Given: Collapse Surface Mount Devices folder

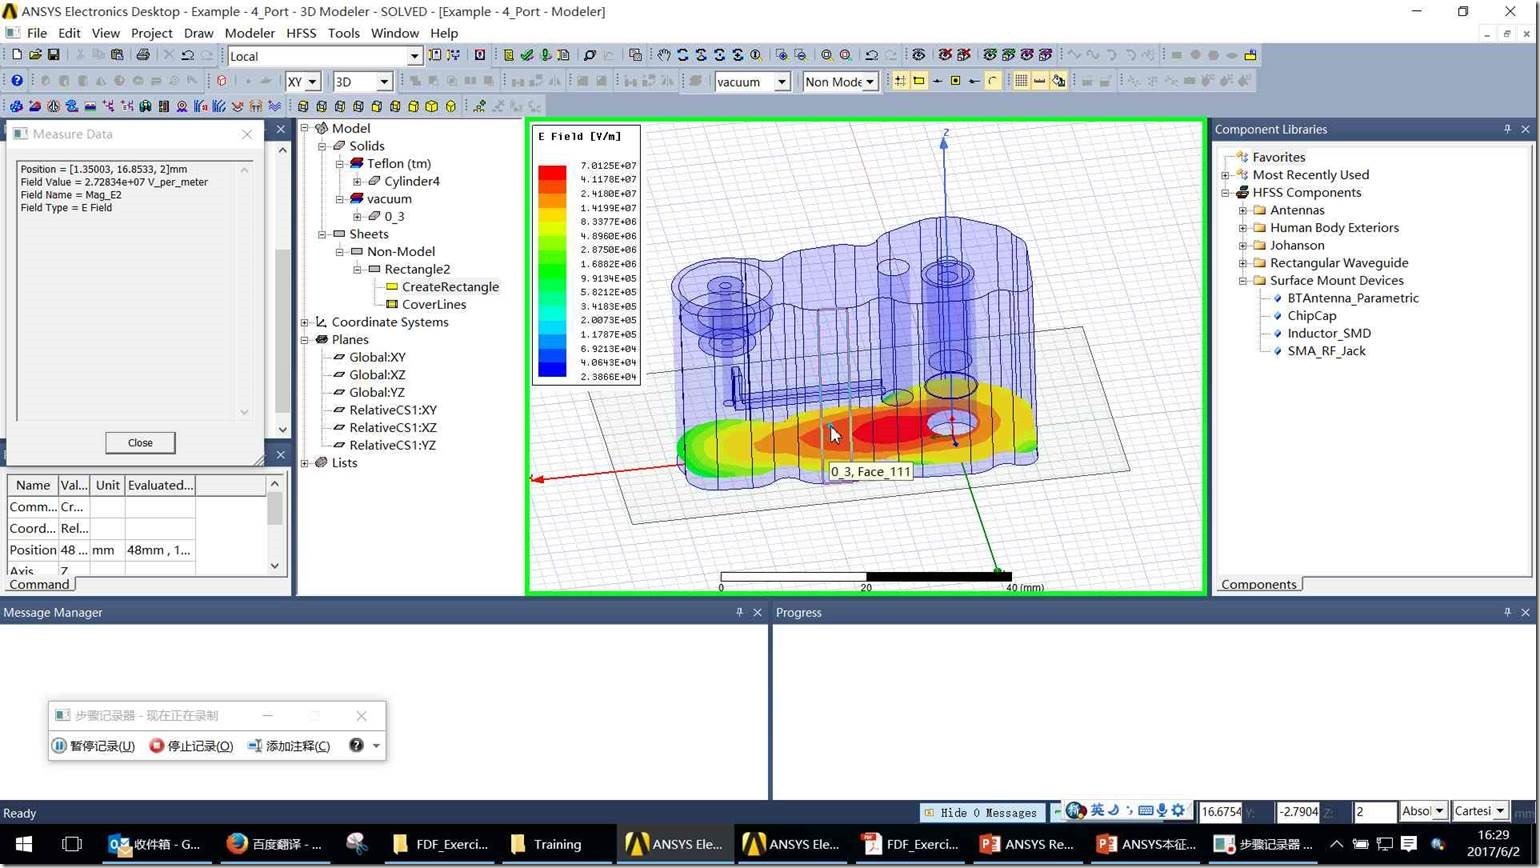Looking at the screenshot, I should click(1243, 281).
